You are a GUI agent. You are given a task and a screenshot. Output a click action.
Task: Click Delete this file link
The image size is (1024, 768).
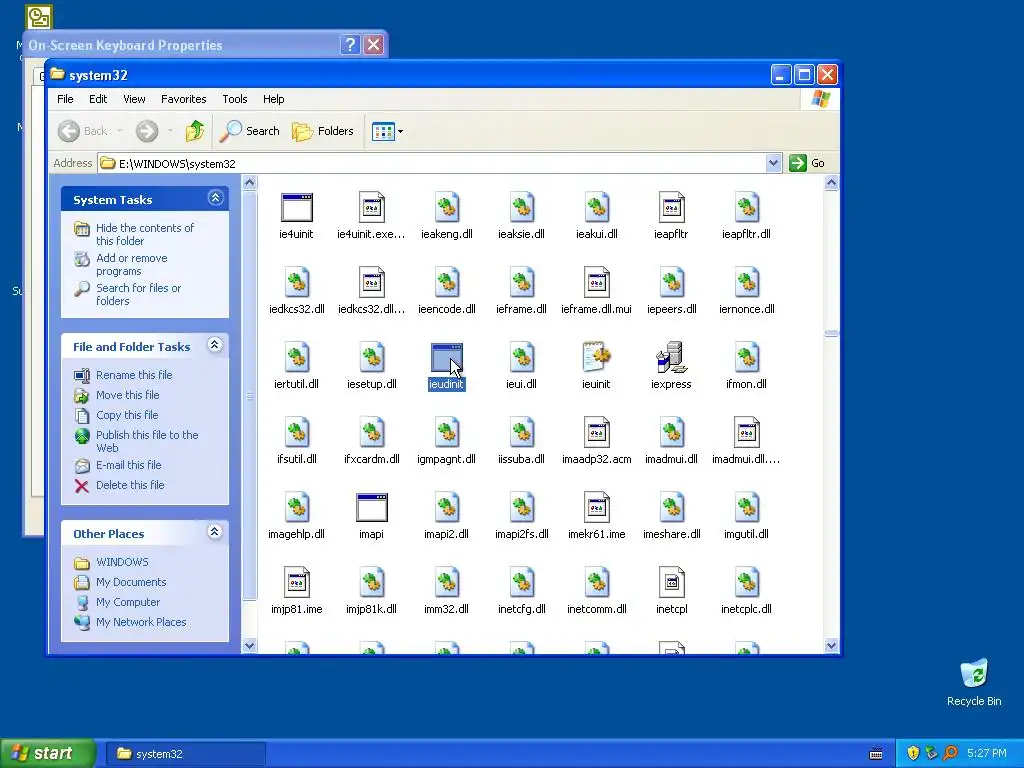tap(130, 485)
